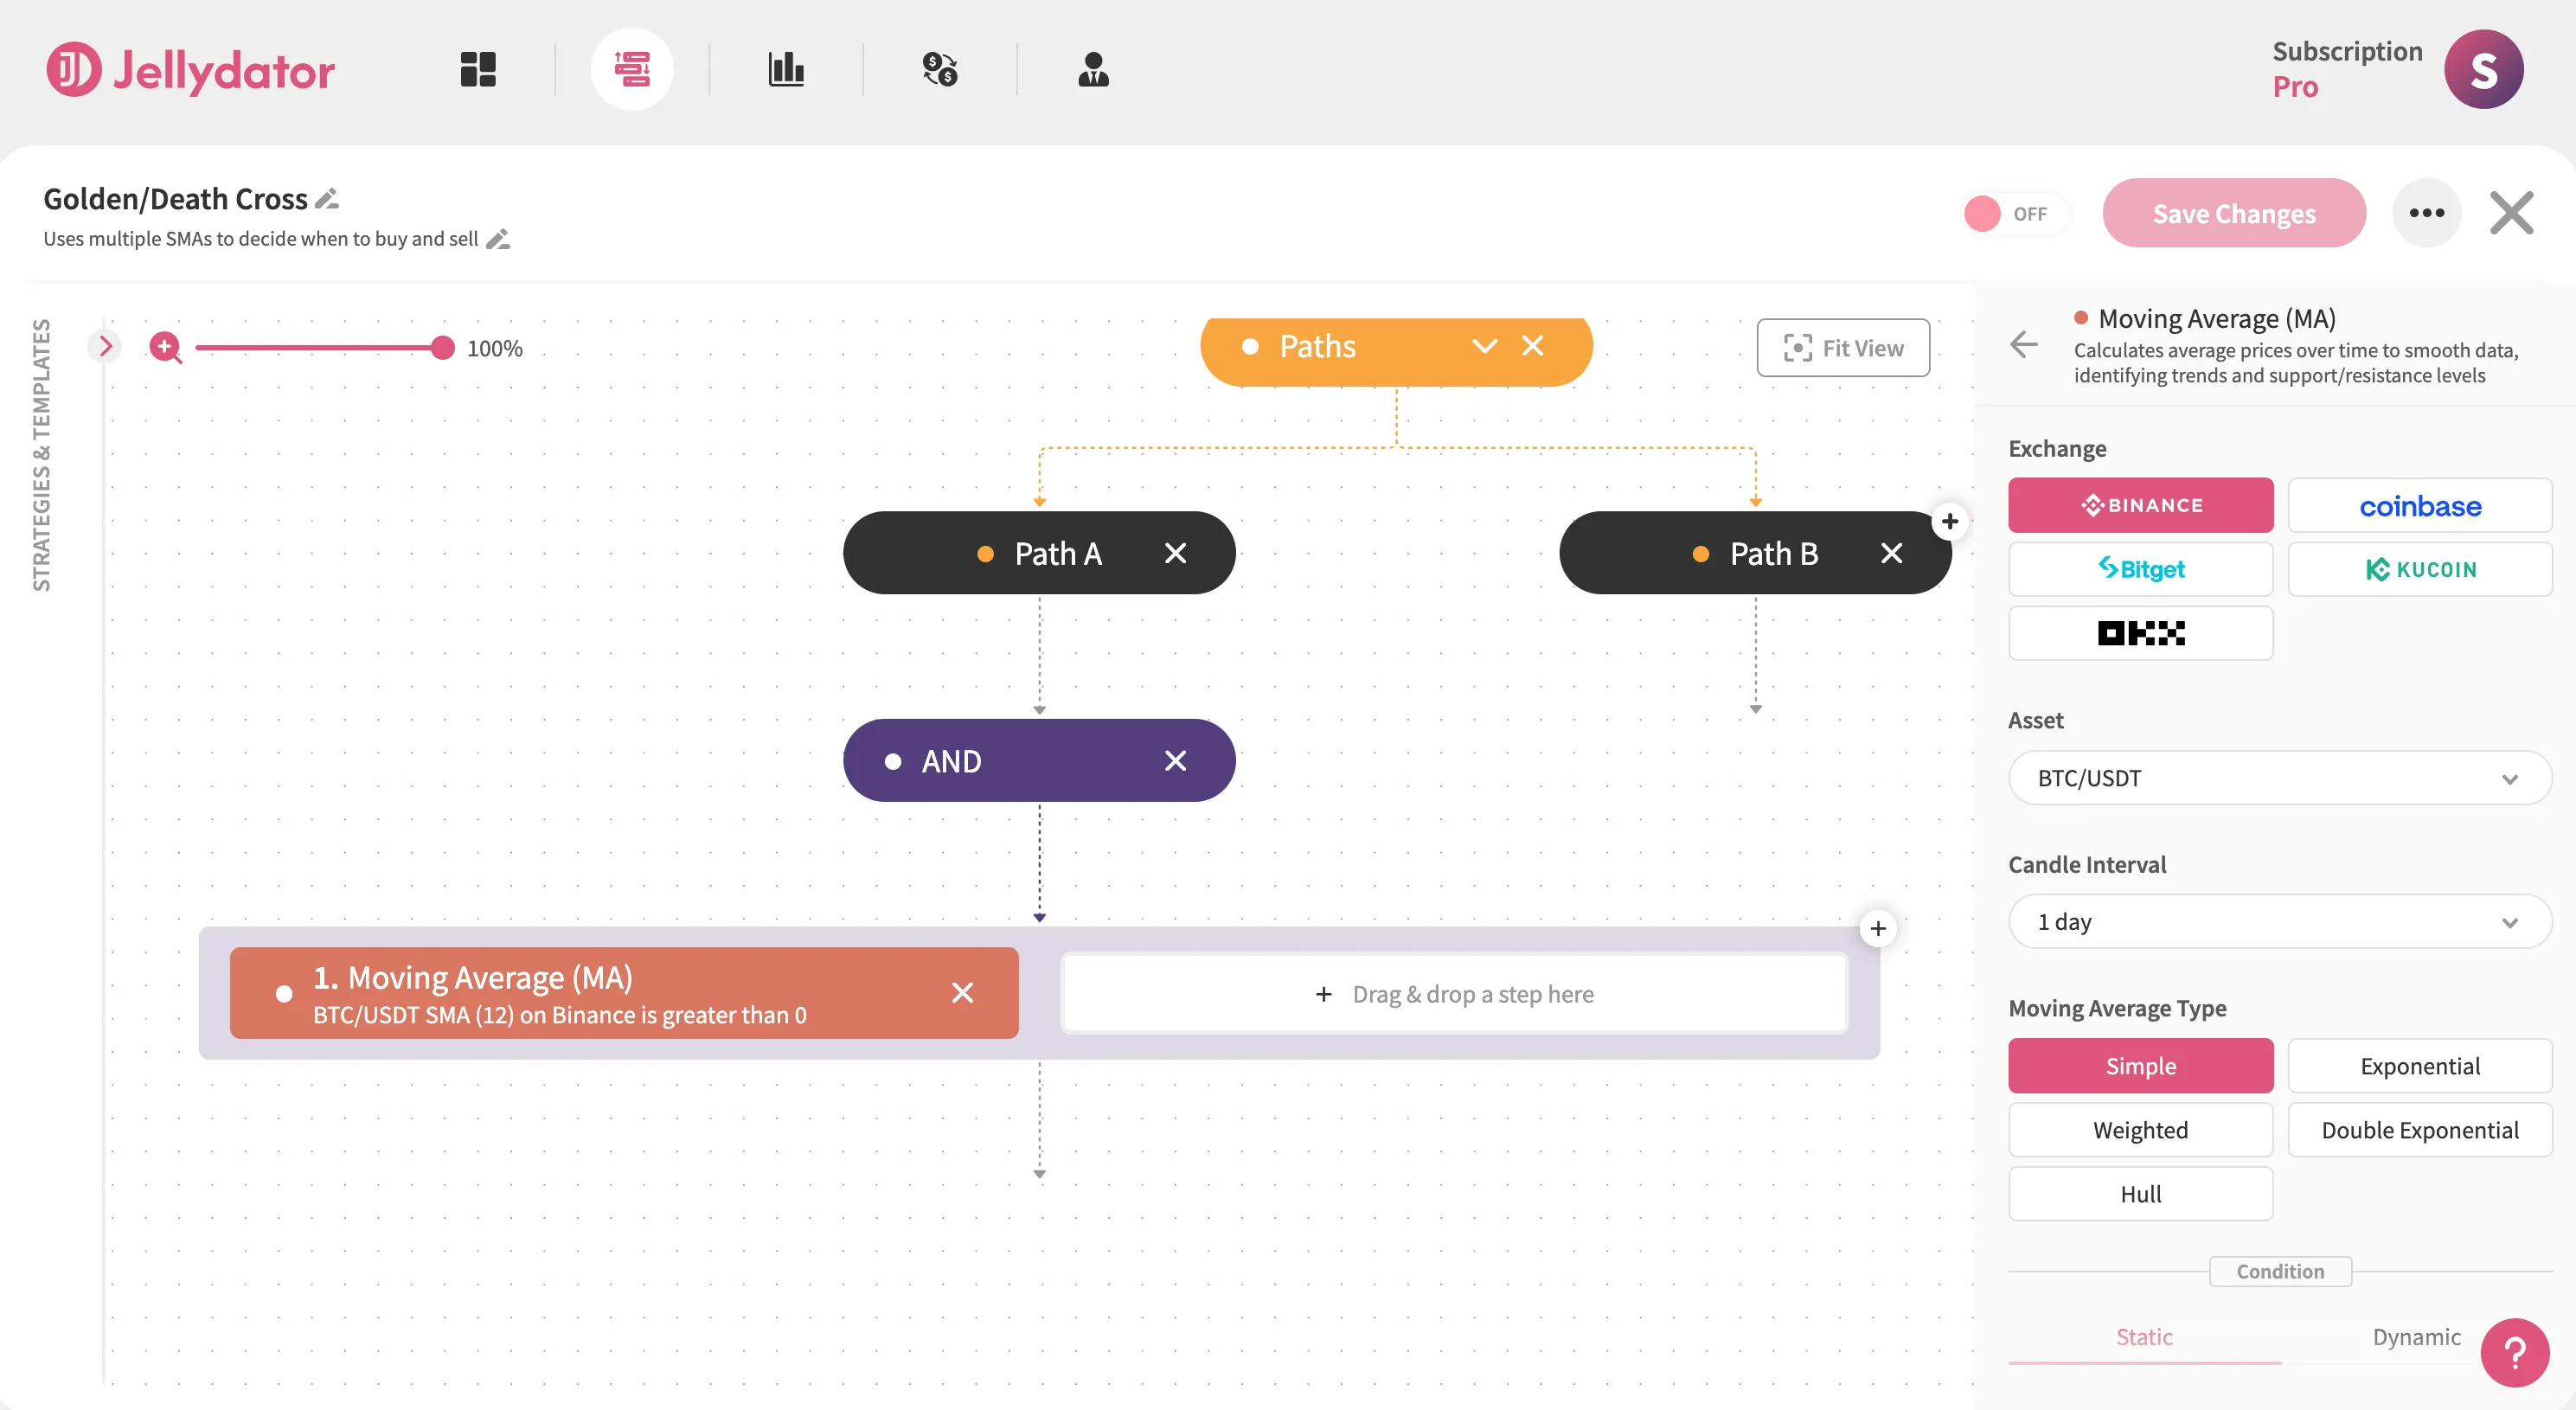2576x1410 pixels.
Task: Go back with the panel arrow
Action: (2023, 345)
